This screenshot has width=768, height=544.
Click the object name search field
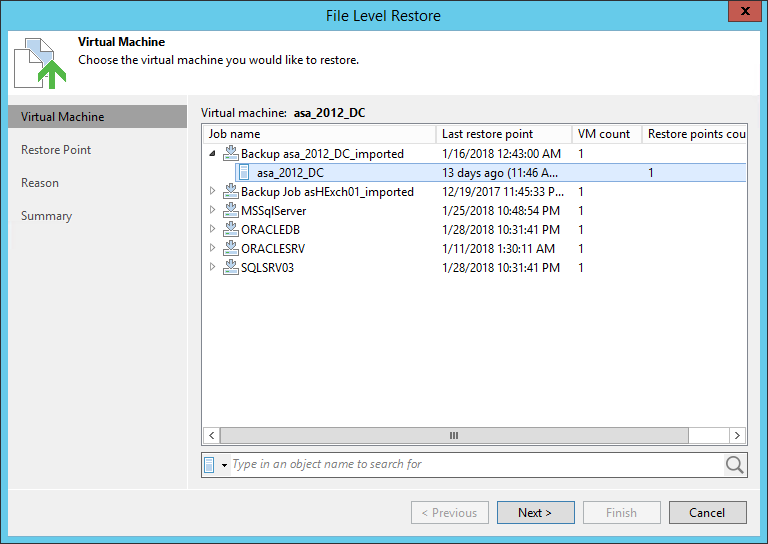[475, 465]
